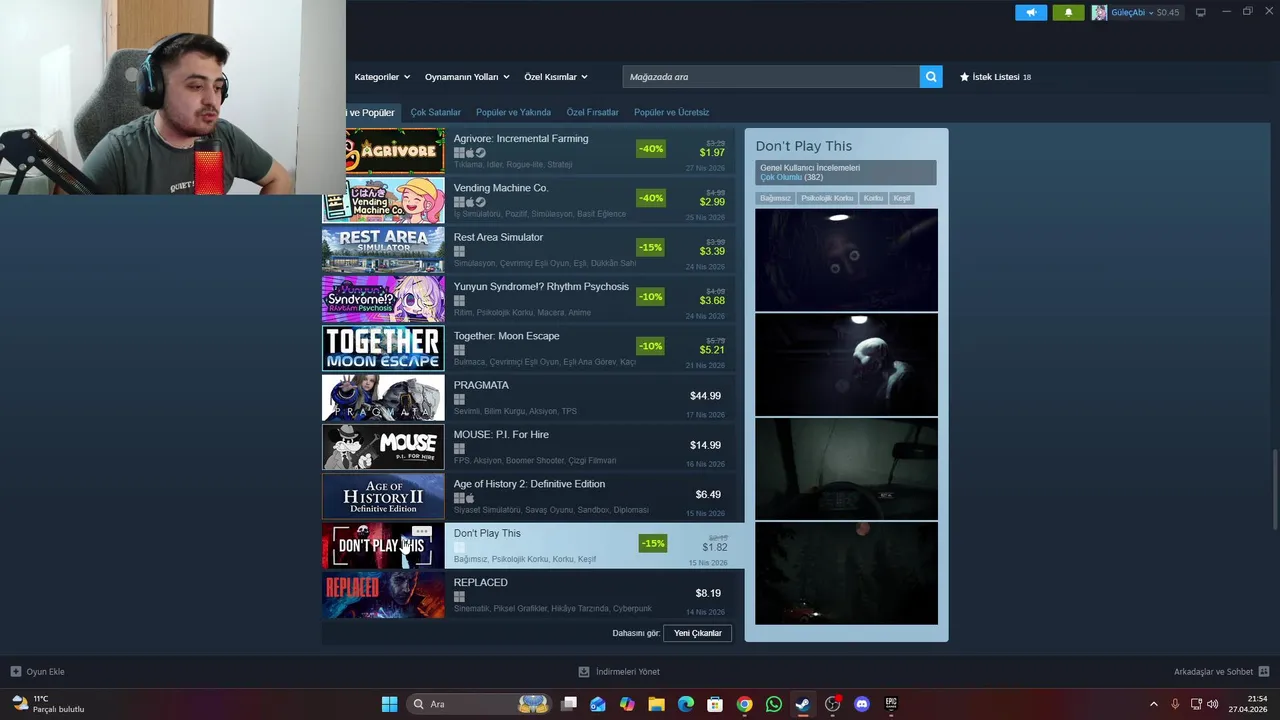The width and height of the screenshot is (1280, 720).
Task: Open the Steam announcements megaphone button
Action: [1030, 12]
